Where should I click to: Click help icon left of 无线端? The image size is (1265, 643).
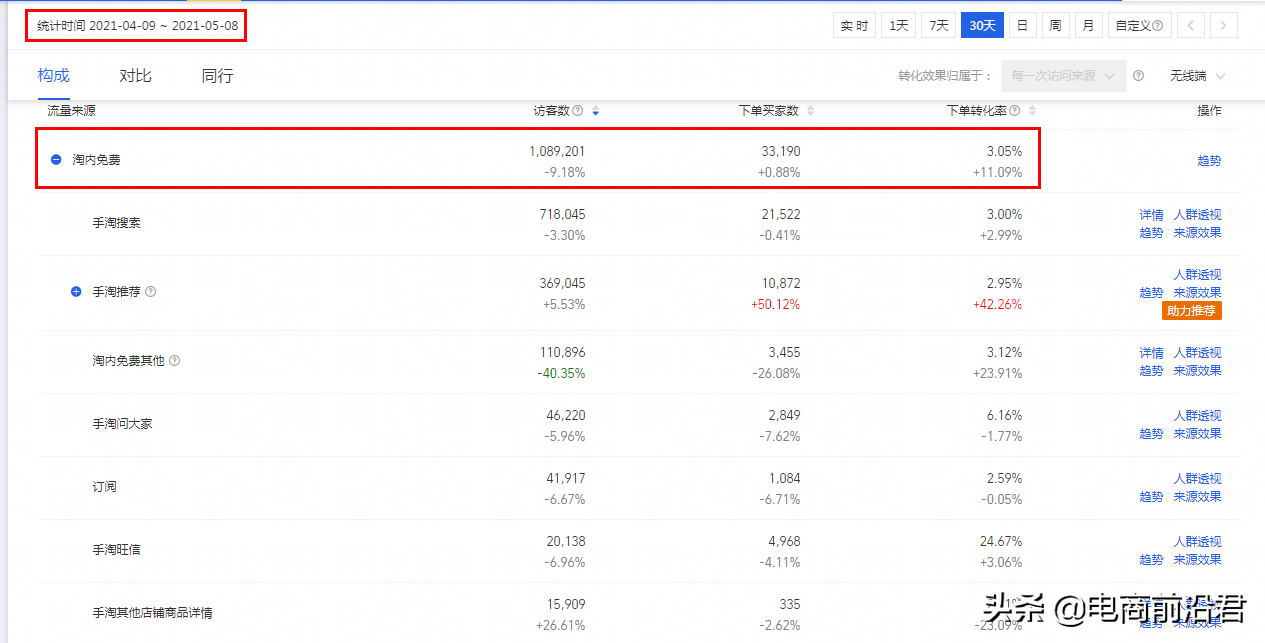tap(1138, 76)
